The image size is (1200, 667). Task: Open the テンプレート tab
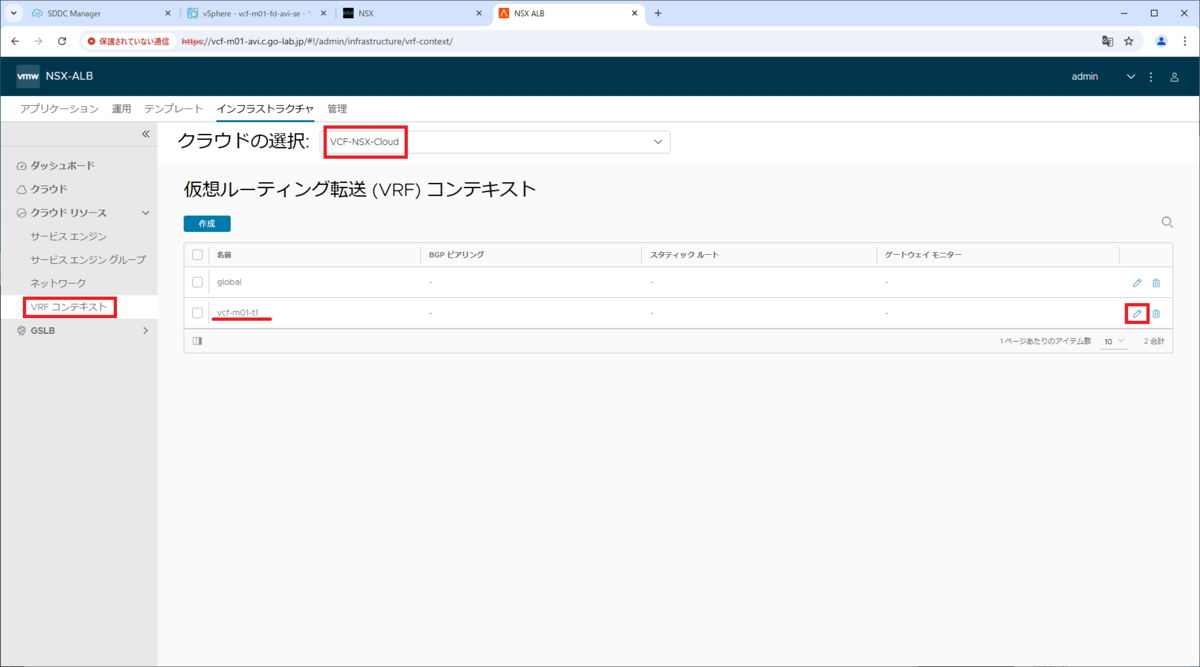pyautogui.click(x=174, y=109)
